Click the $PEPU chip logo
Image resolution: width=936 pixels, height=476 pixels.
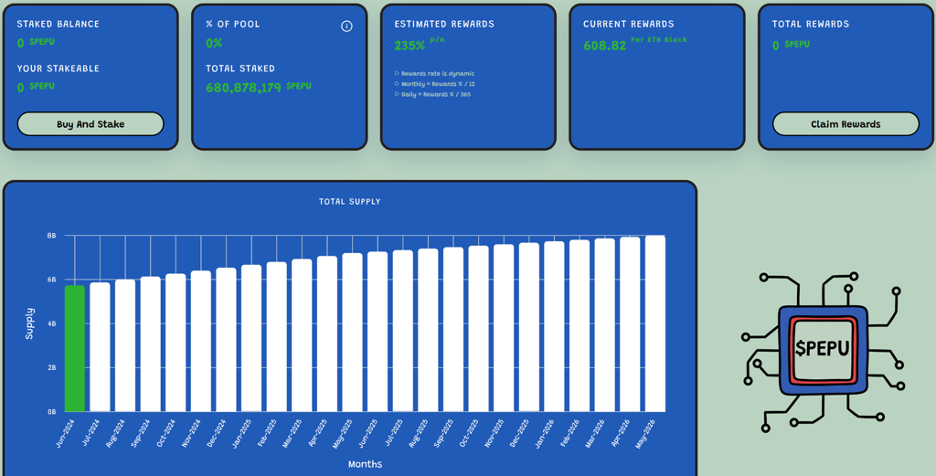coord(822,348)
